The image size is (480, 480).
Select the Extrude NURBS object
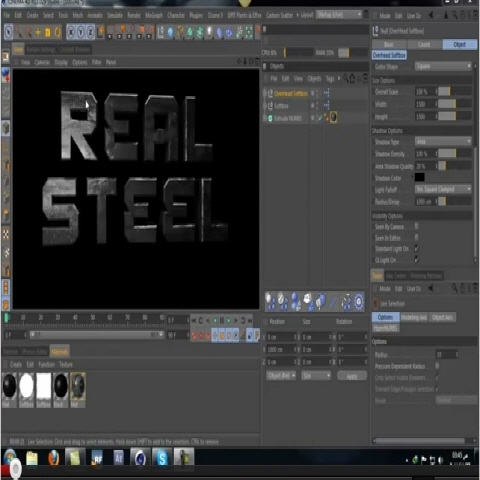(288, 118)
